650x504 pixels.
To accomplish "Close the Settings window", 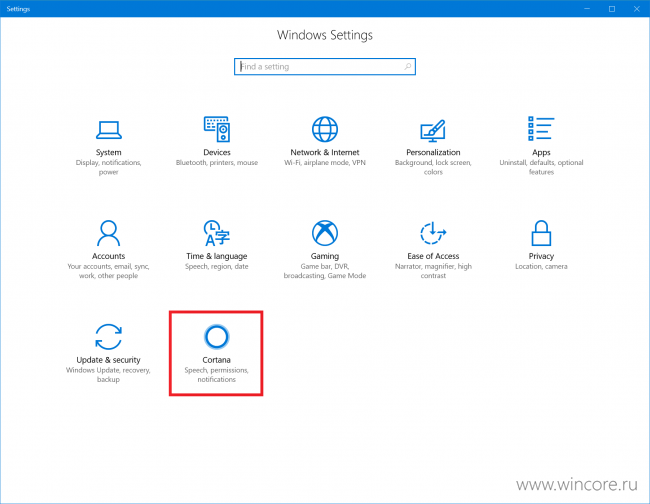I will [x=637, y=9].
